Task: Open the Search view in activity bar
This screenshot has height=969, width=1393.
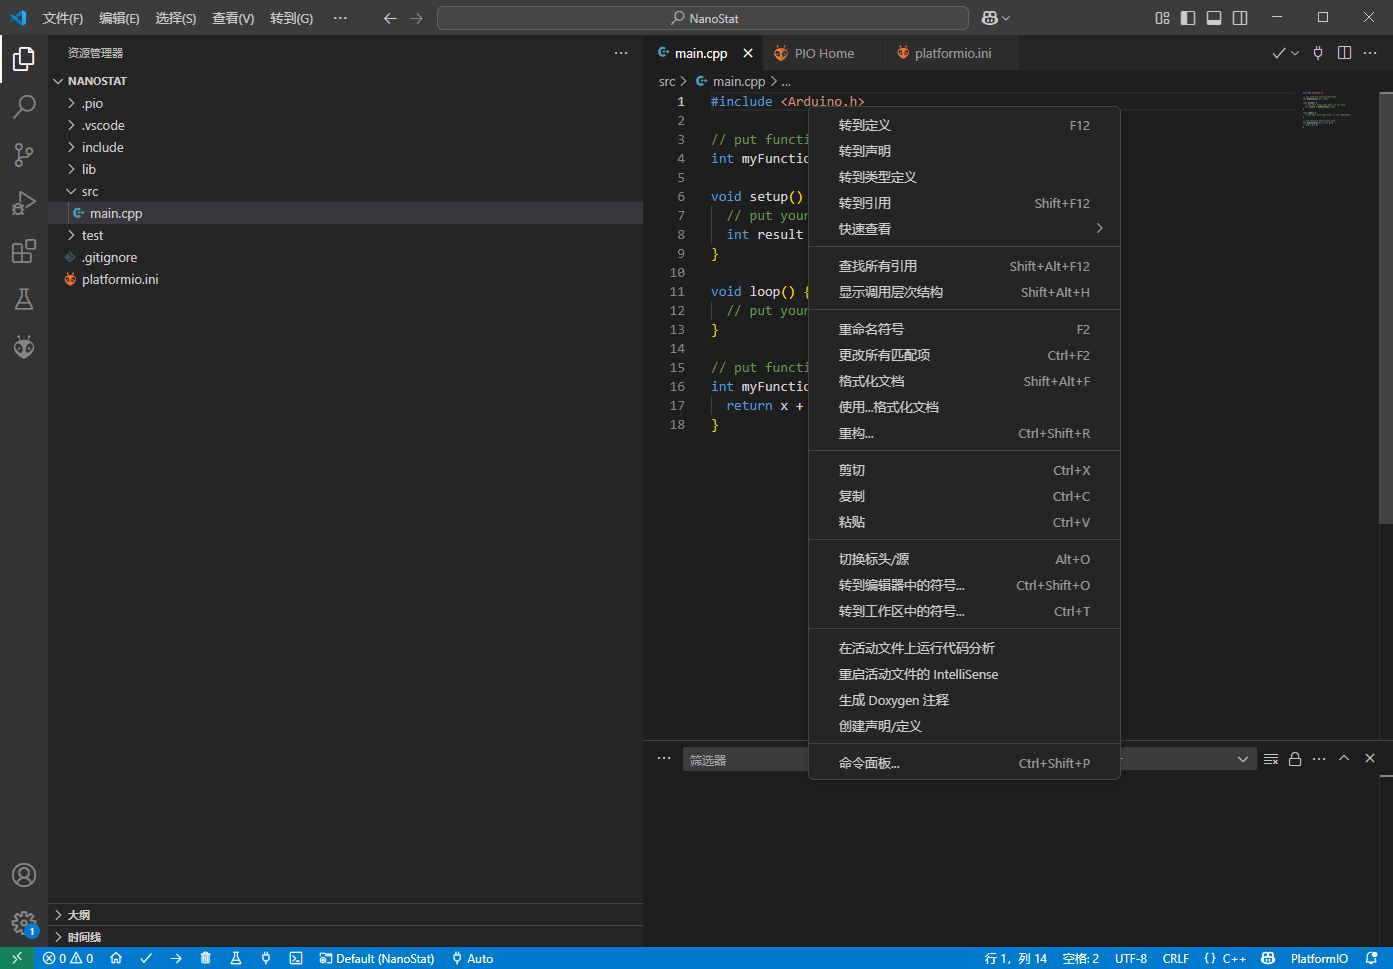Action: pyautogui.click(x=24, y=107)
